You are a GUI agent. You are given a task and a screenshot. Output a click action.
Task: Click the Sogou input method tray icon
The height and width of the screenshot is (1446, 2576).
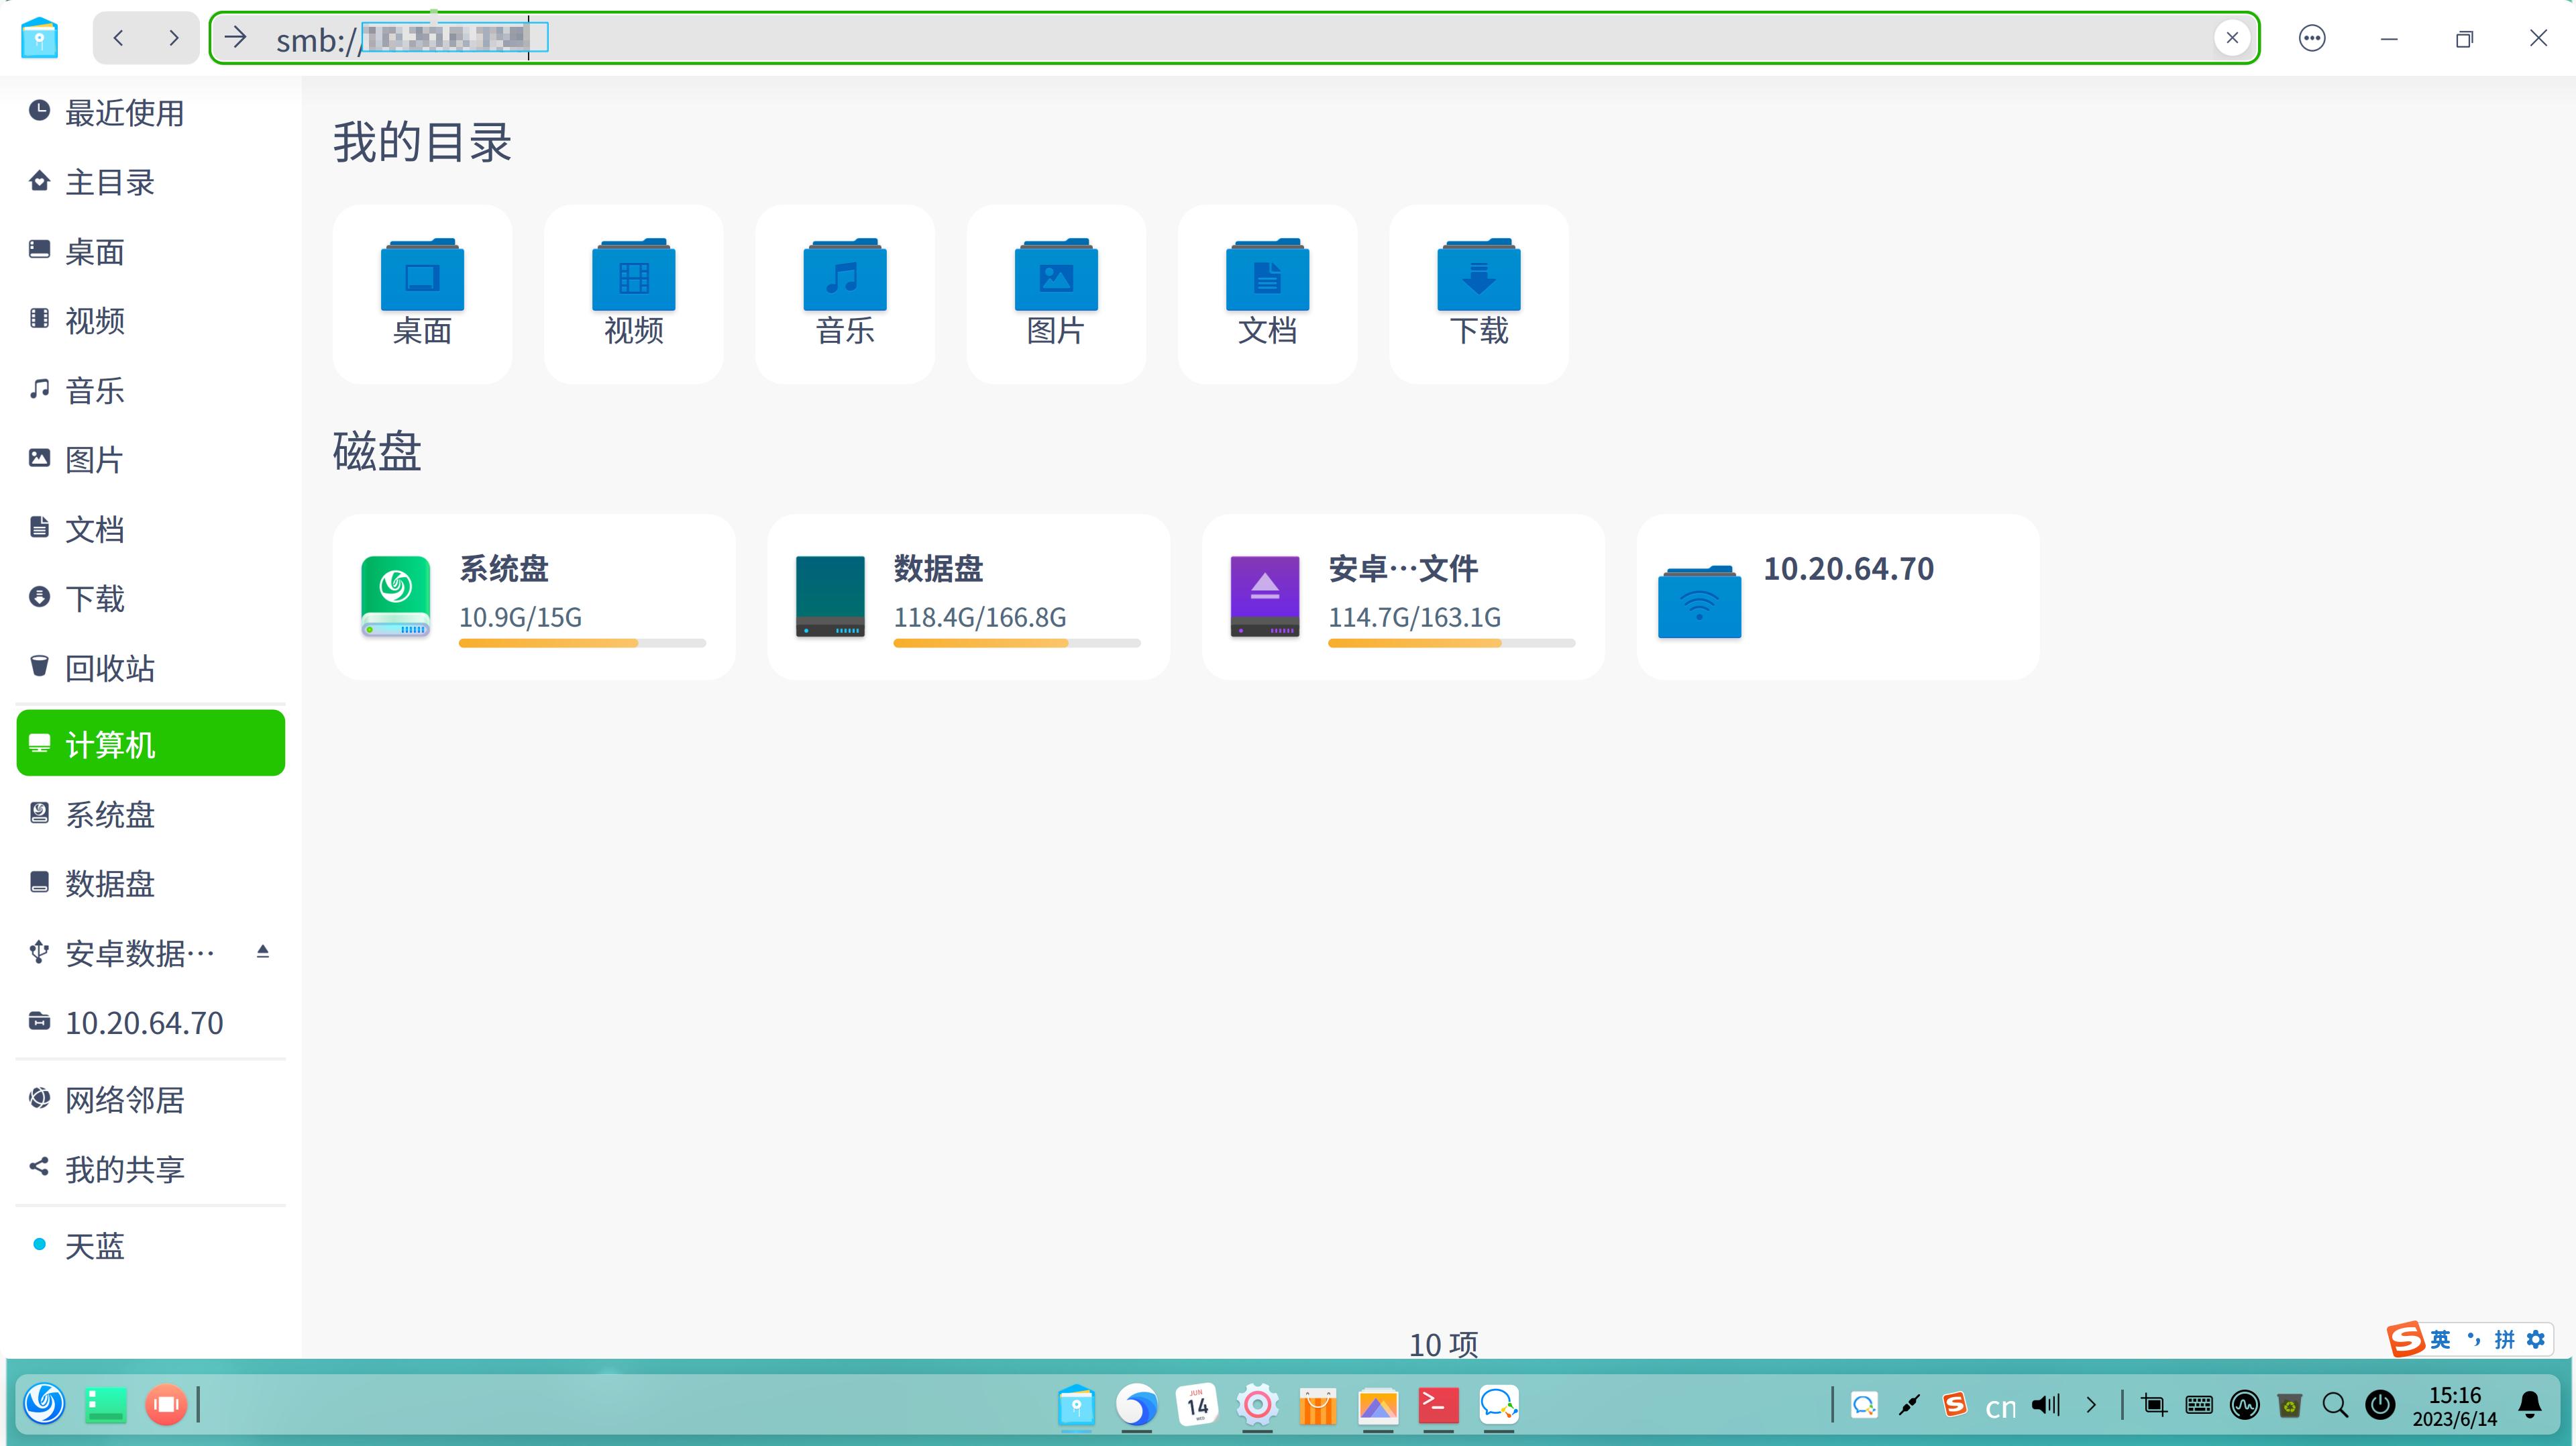(x=1955, y=1404)
